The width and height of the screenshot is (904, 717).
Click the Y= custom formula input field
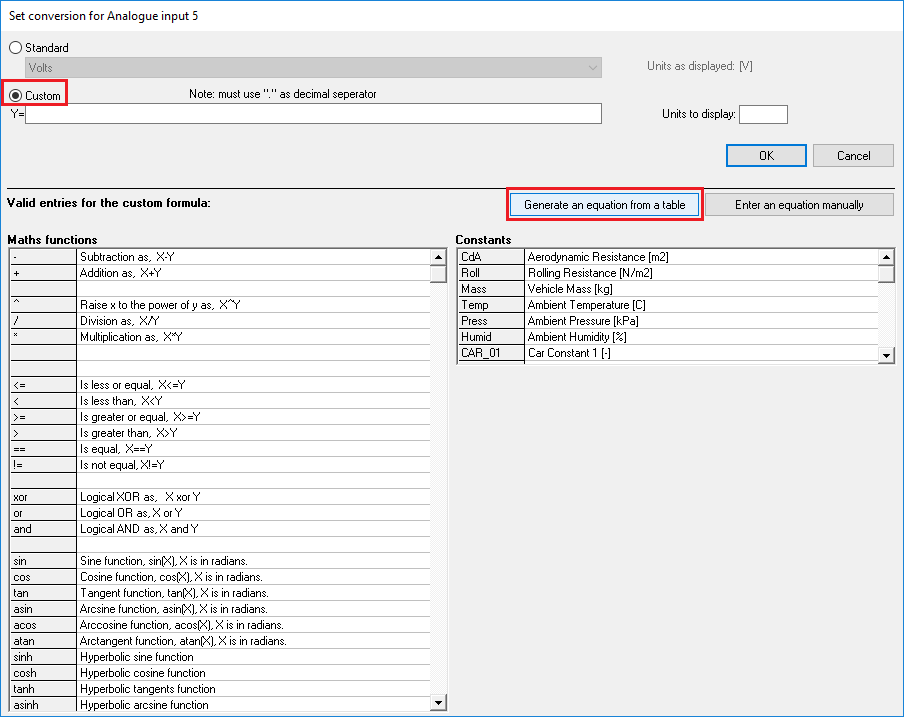(x=314, y=114)
